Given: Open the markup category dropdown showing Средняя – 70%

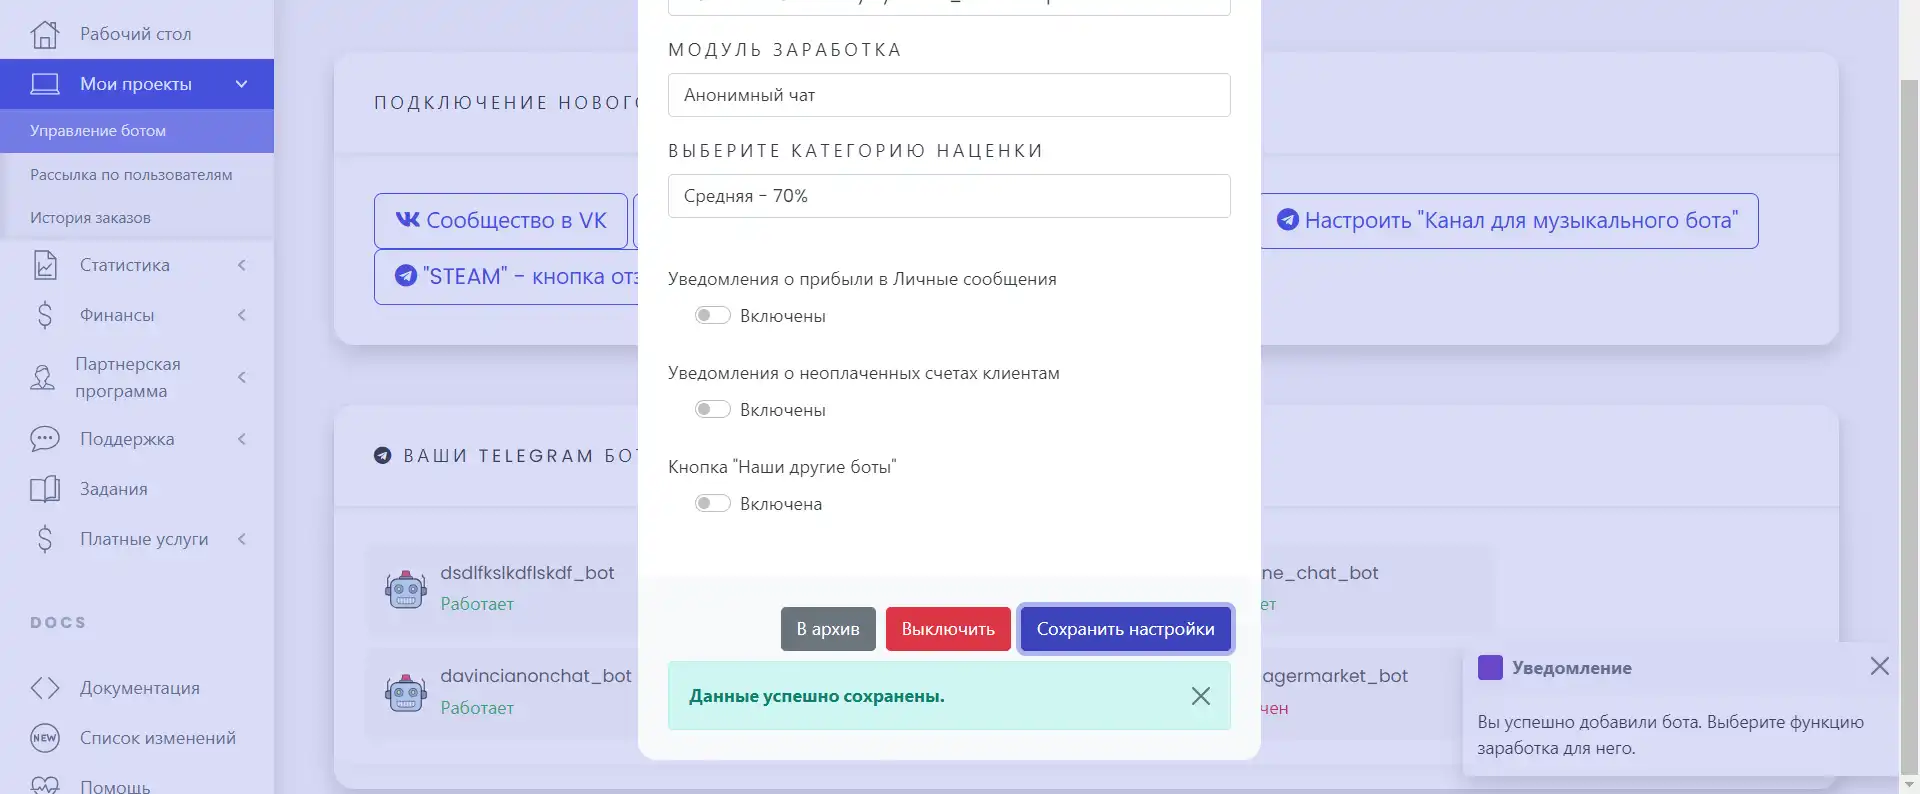Looking at the screenshot, I should pyautogui.click(x=949, y=196).
